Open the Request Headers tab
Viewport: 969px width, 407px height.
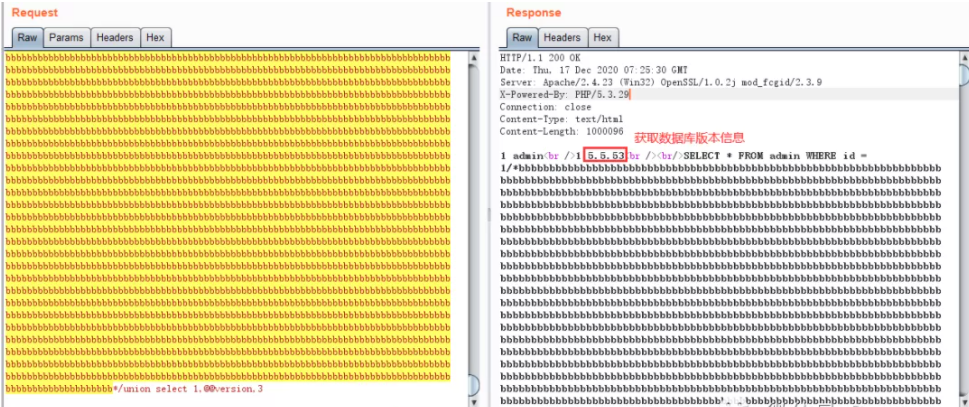point(115,38)
